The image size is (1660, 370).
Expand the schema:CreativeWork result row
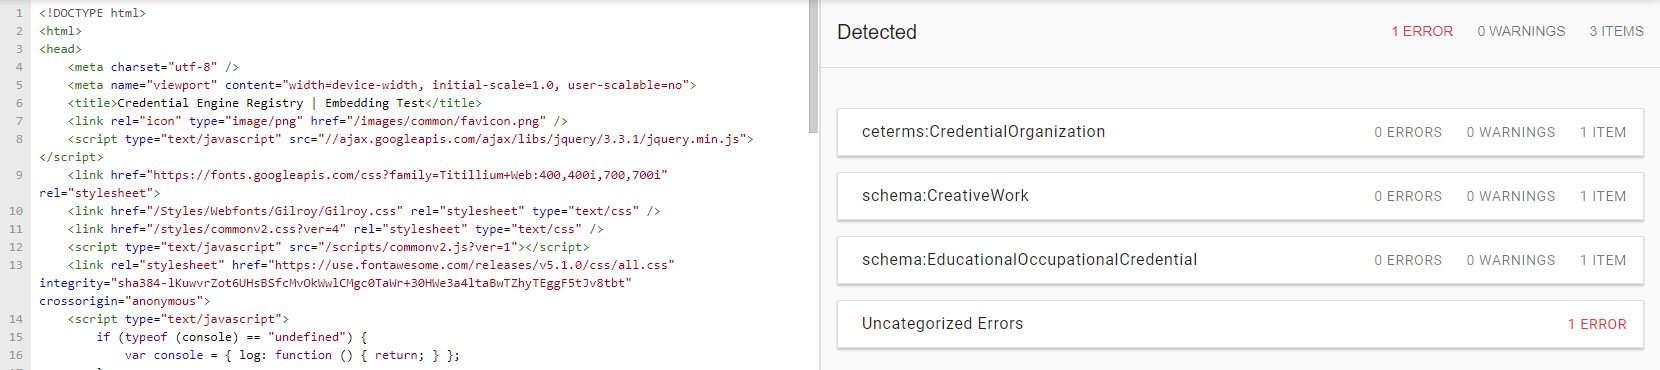click(1240, 196)
